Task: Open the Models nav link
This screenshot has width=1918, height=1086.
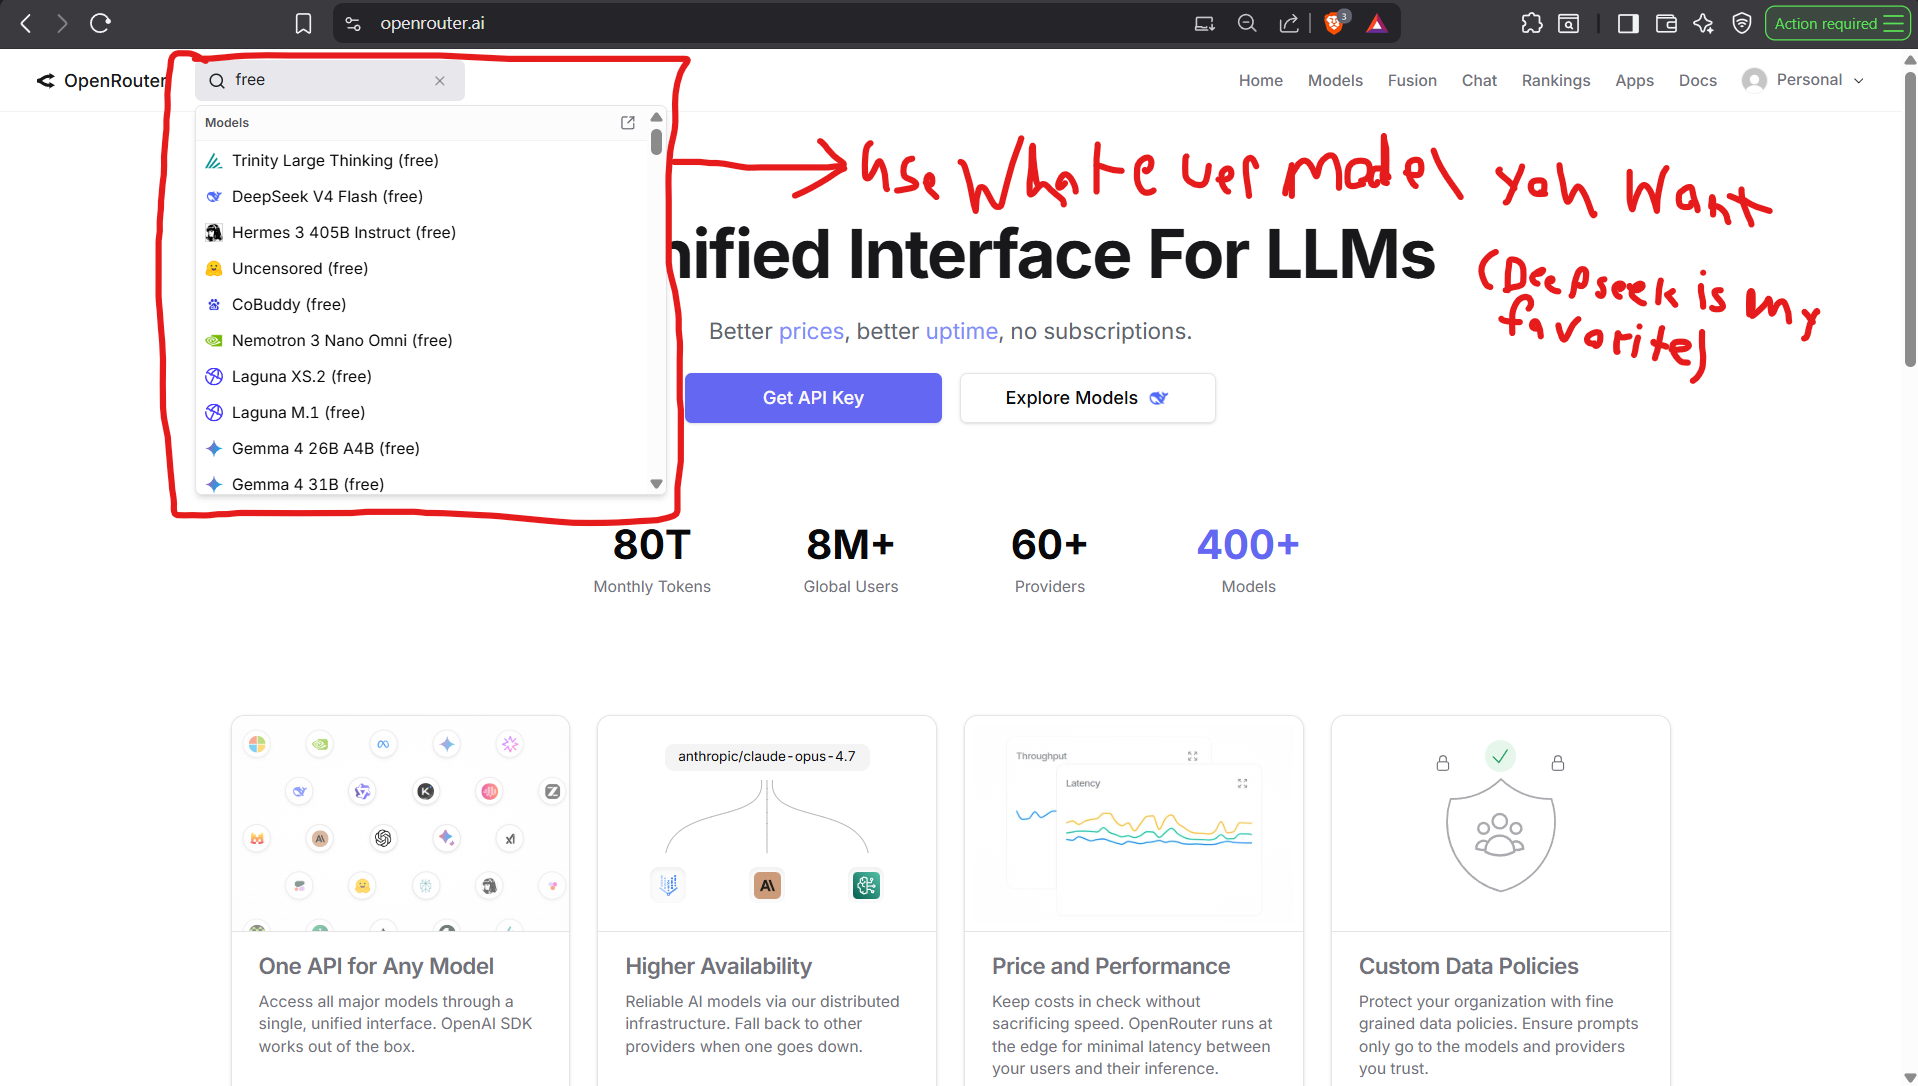Action: click(1335, 80)
